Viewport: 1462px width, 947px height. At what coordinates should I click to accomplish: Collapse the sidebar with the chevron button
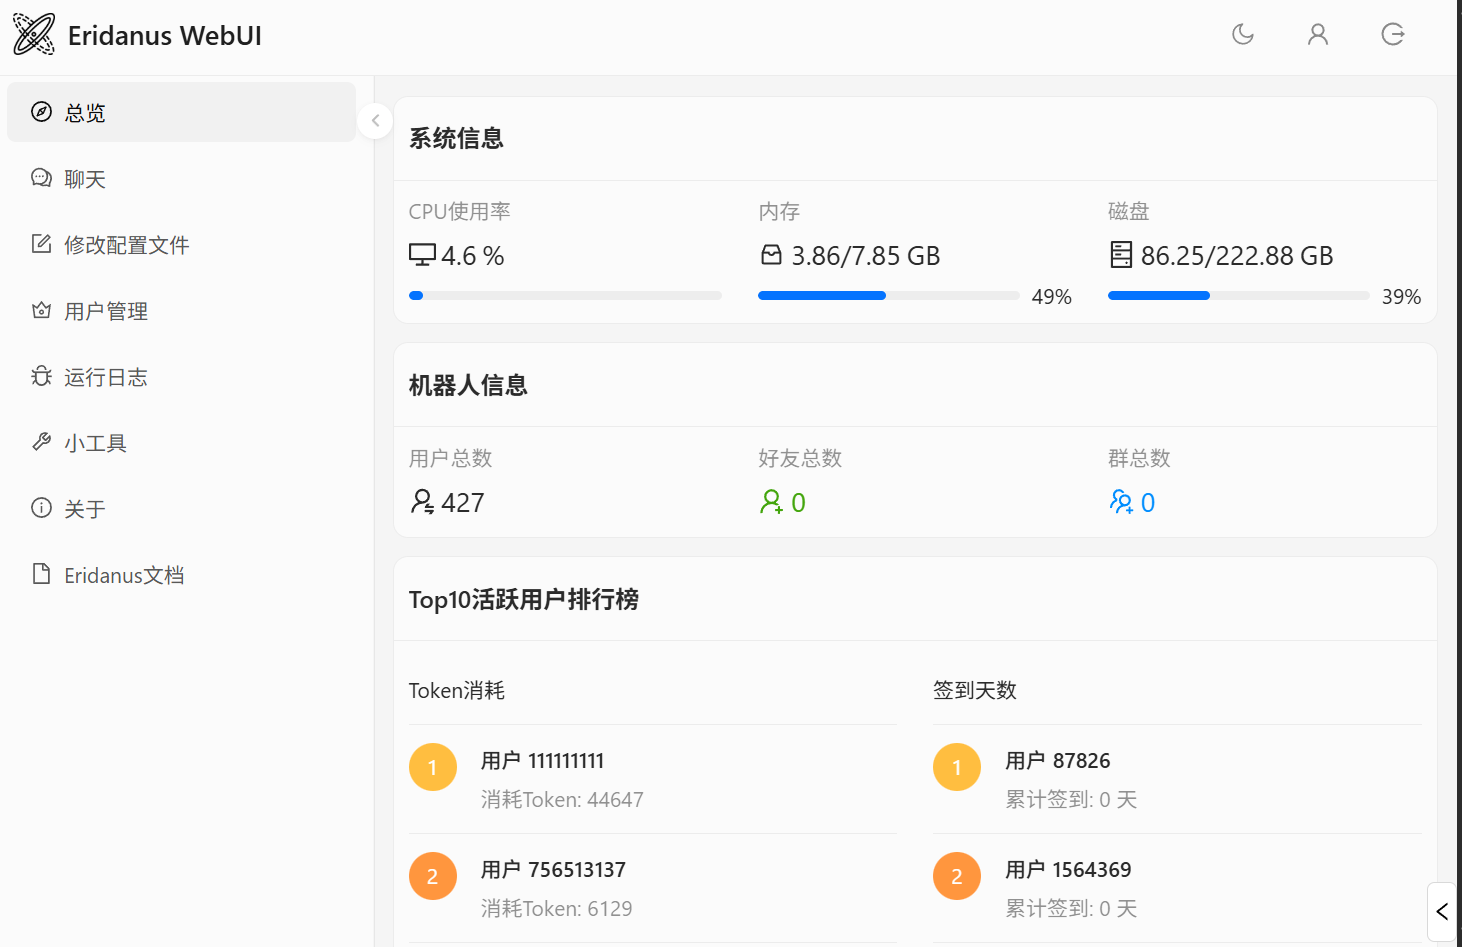click(x=375, y=121)
